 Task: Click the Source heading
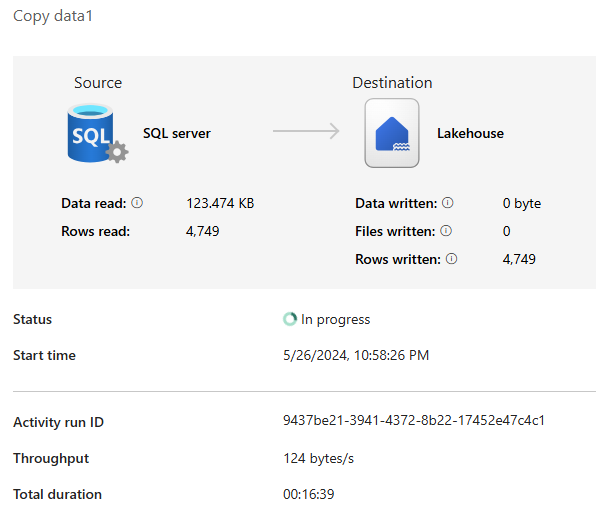click(x=98, y=83)
